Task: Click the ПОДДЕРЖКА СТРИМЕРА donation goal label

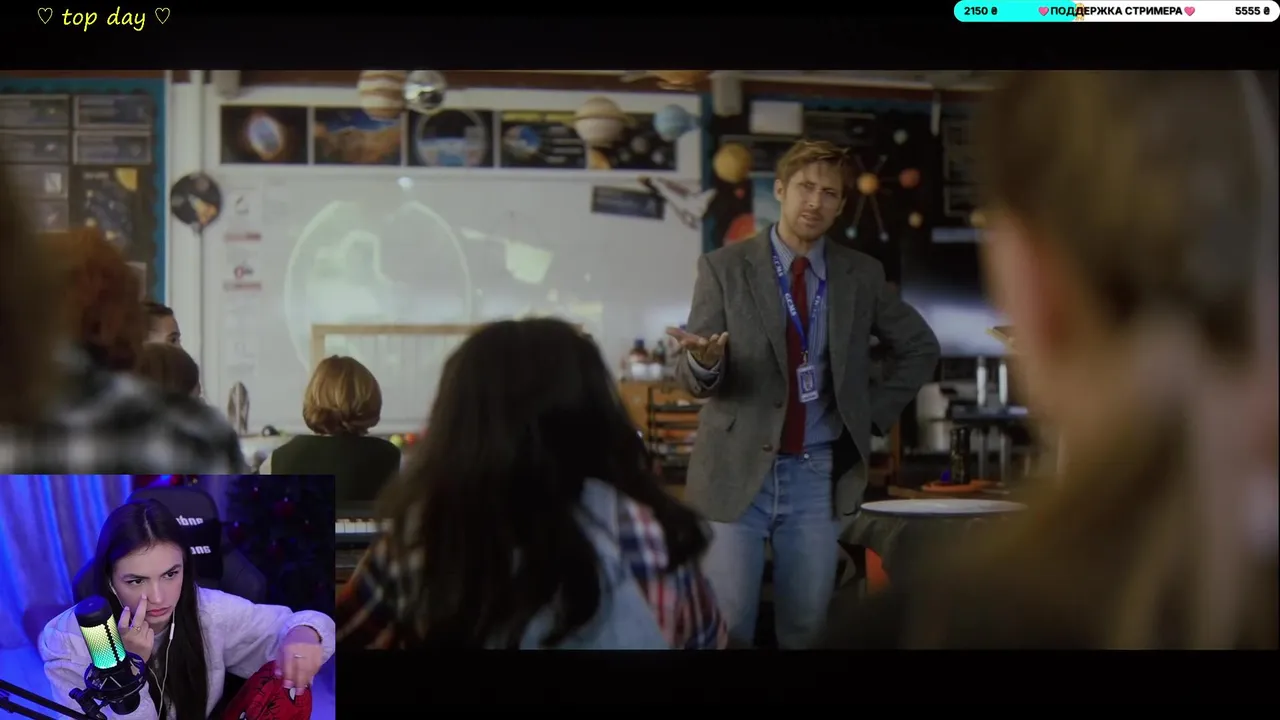Action: tap(1116, 11)
